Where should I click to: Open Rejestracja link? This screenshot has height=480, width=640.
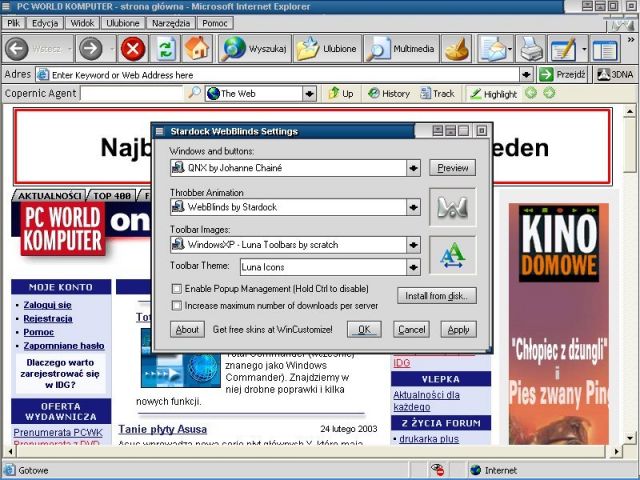48,318
